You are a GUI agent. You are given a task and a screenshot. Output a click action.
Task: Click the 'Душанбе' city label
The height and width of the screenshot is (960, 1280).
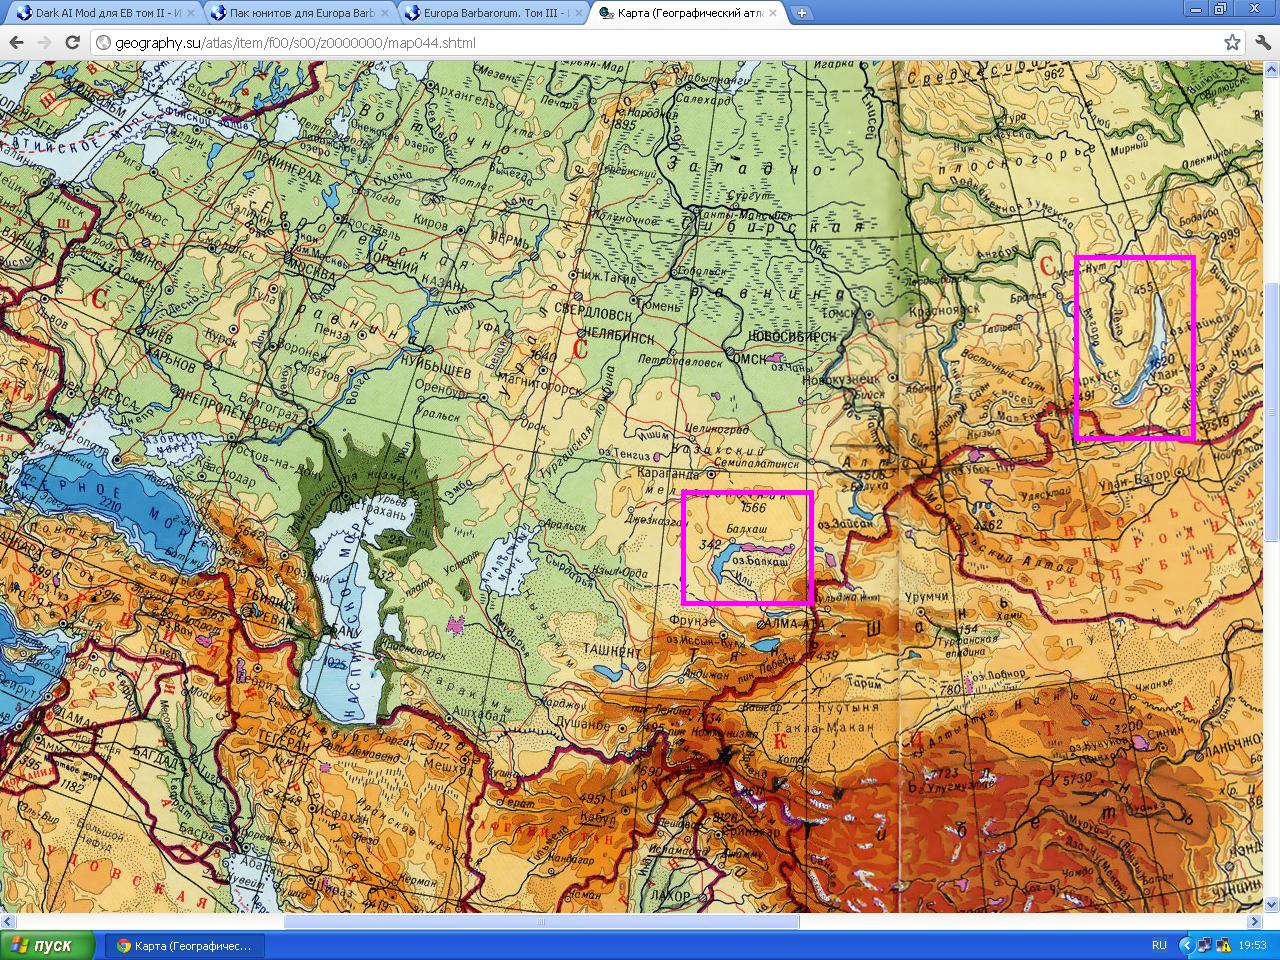(x=581, y=723)
